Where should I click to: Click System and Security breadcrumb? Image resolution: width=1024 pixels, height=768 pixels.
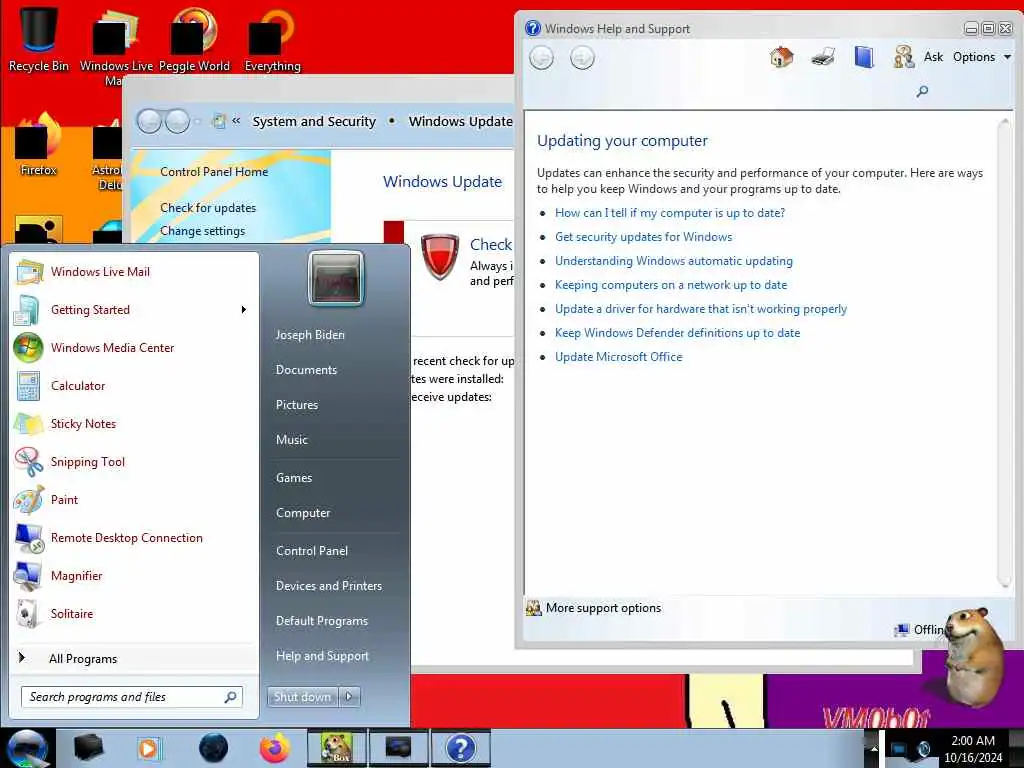coord(314,121)
